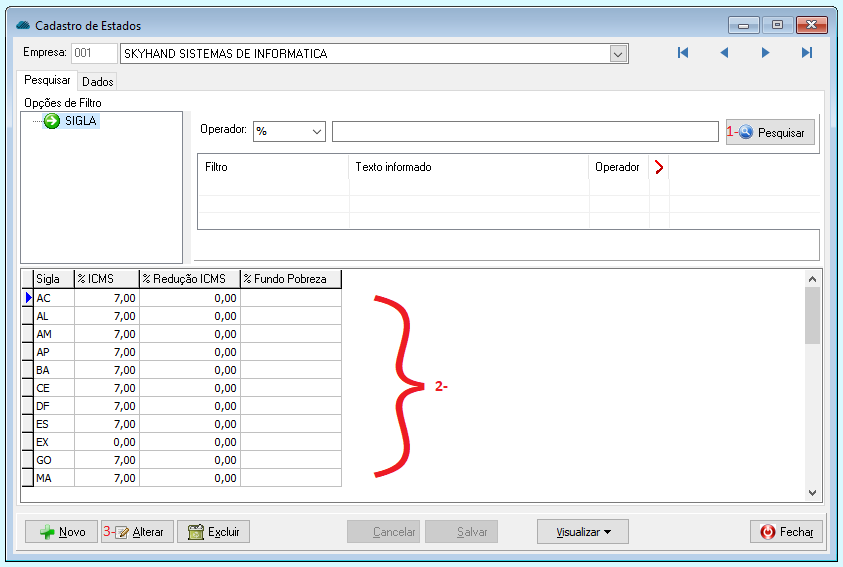Viewport: 843px width, 567px height.
Task: Go to next record arrow
Action: pos(765,53)
